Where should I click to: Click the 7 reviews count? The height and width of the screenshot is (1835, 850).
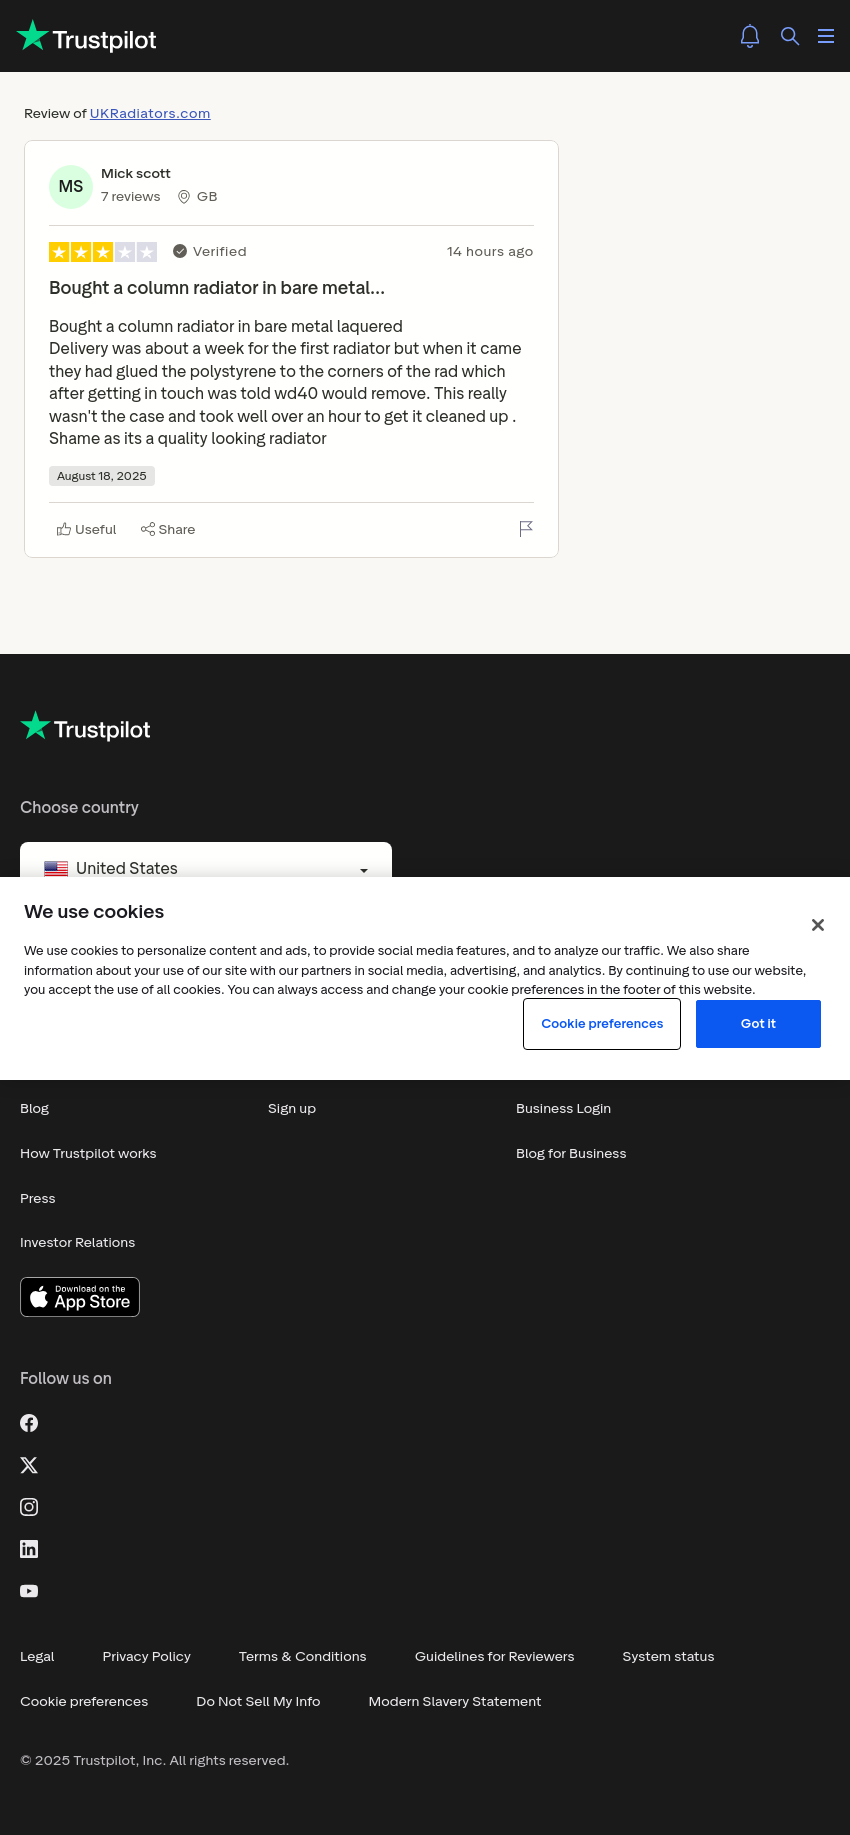tap(130, 197)
